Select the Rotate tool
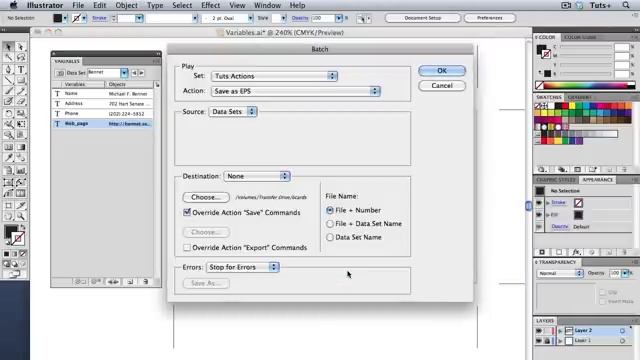The image size is (640, 360). [x=8, y=113]
